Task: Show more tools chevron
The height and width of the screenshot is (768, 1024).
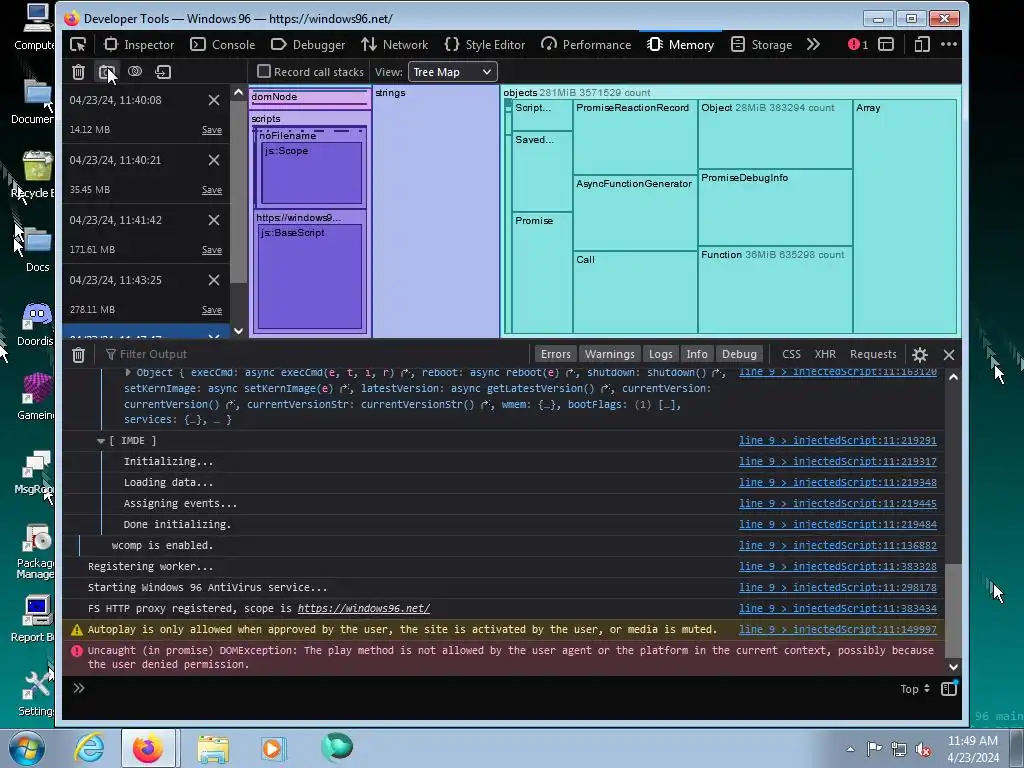Action: (x=813, y=44)
